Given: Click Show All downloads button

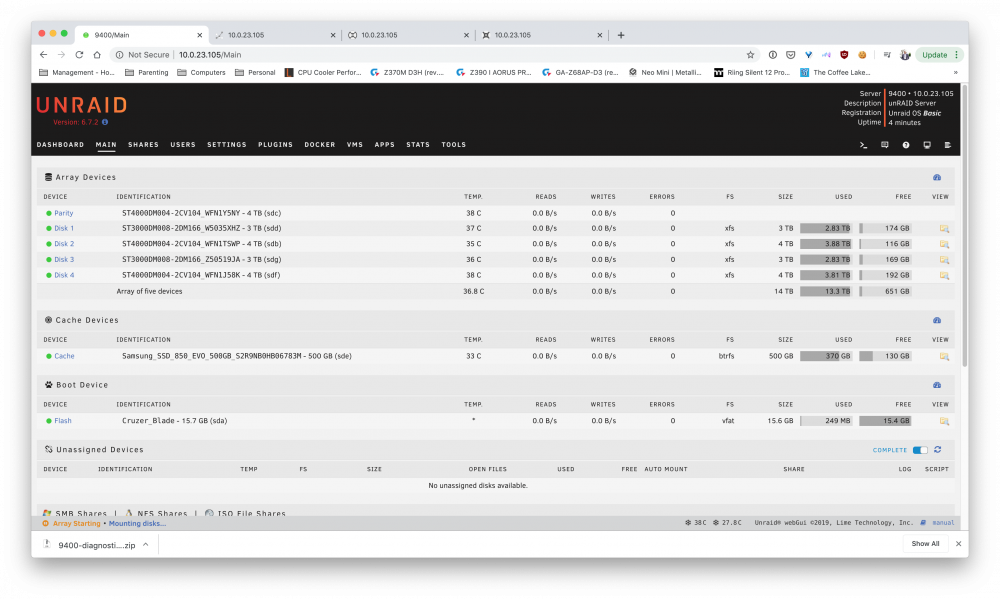Looking at the screenshot, I should click(x=925, y=544).
